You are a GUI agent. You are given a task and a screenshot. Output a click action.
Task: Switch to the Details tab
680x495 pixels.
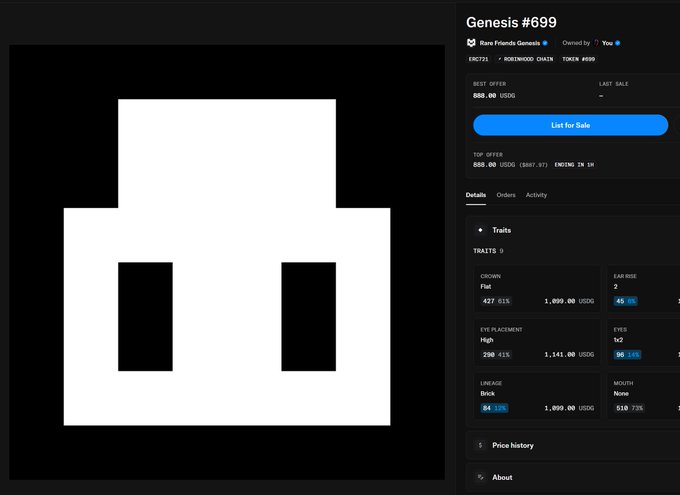[476, 195]
